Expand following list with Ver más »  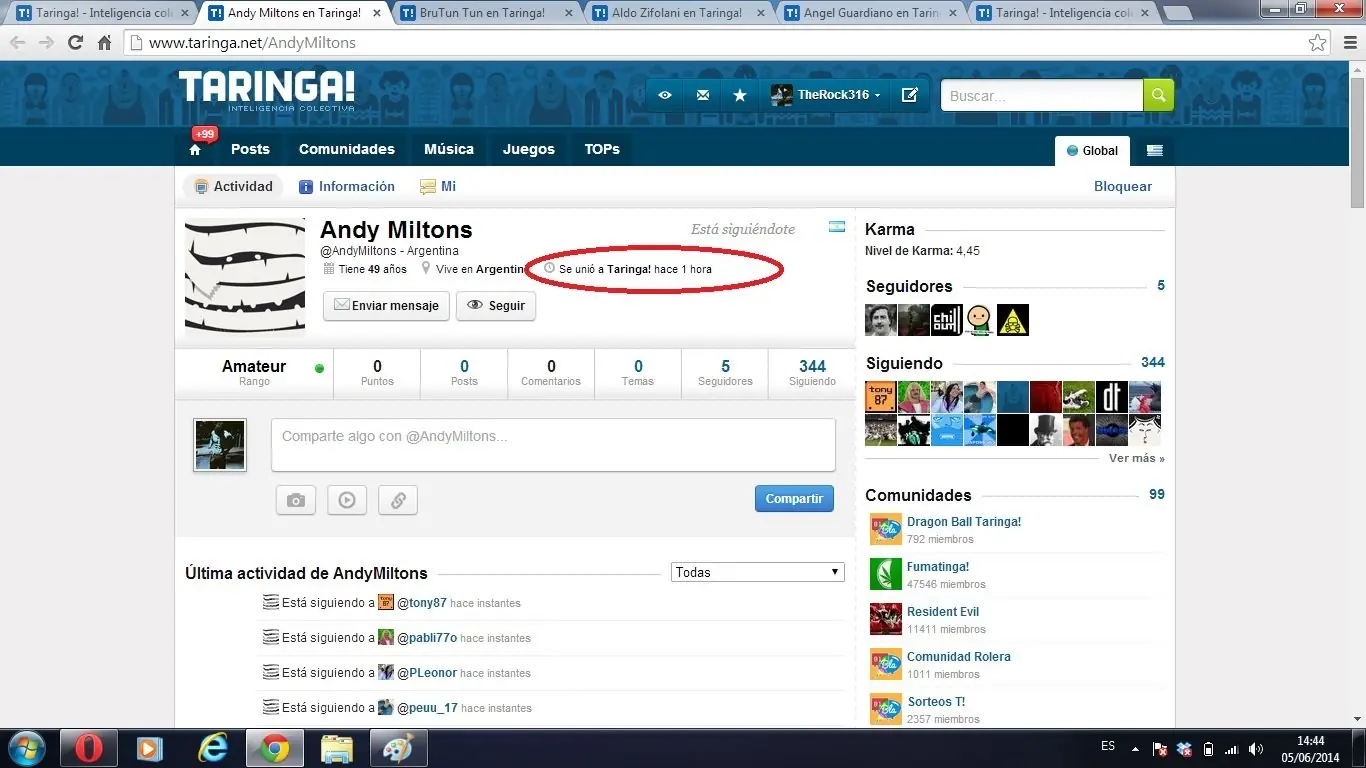[1137, 458]
